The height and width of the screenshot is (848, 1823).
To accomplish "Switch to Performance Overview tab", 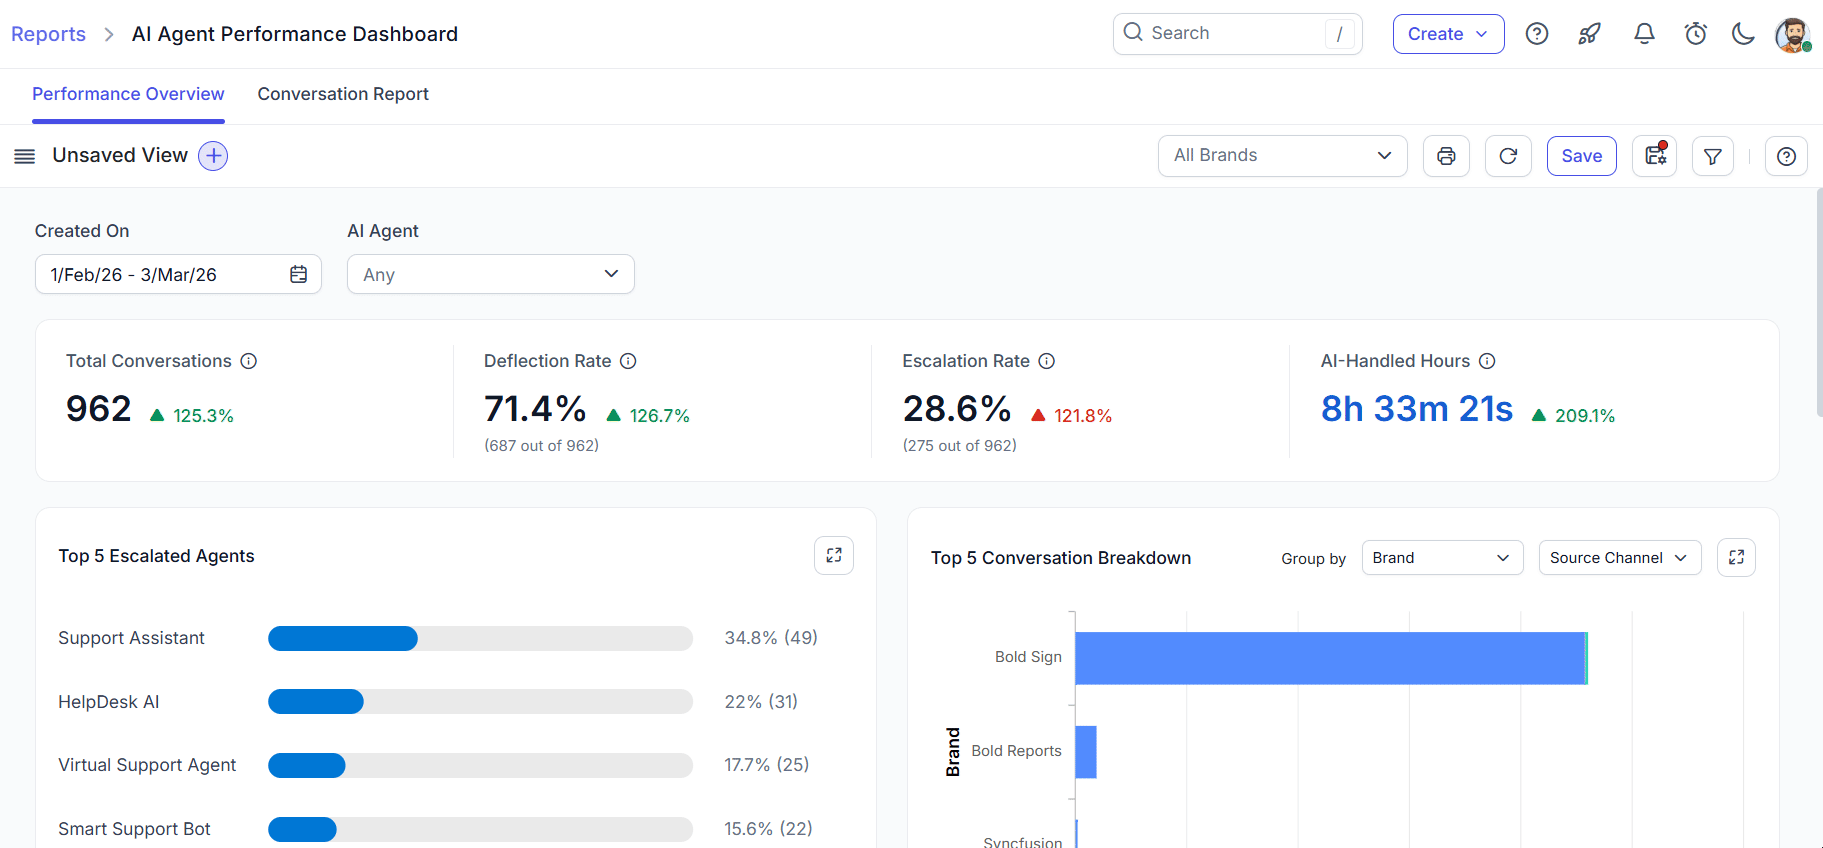I will pyautogui.click(x=128, y=94).
